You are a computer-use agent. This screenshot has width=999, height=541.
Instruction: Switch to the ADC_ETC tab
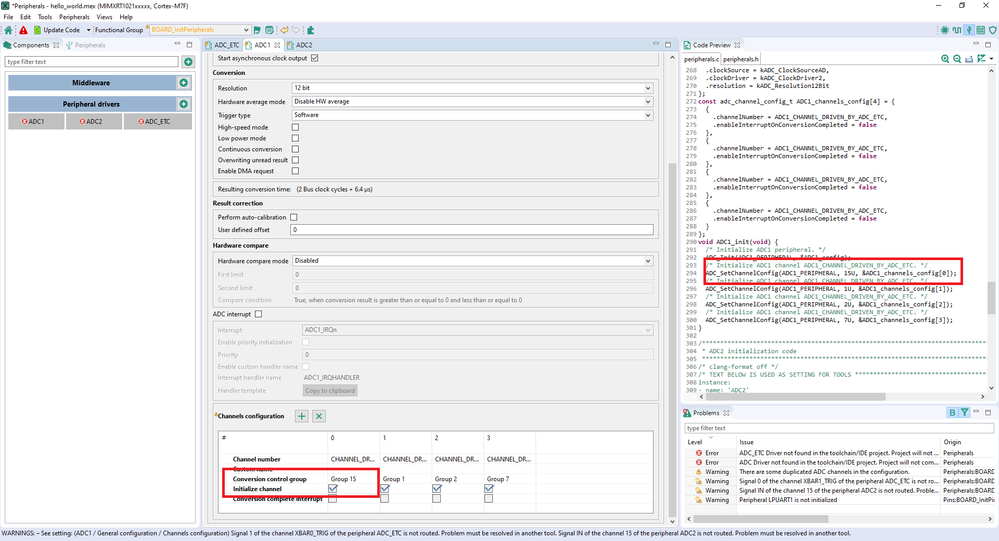[x=222, y=45]
